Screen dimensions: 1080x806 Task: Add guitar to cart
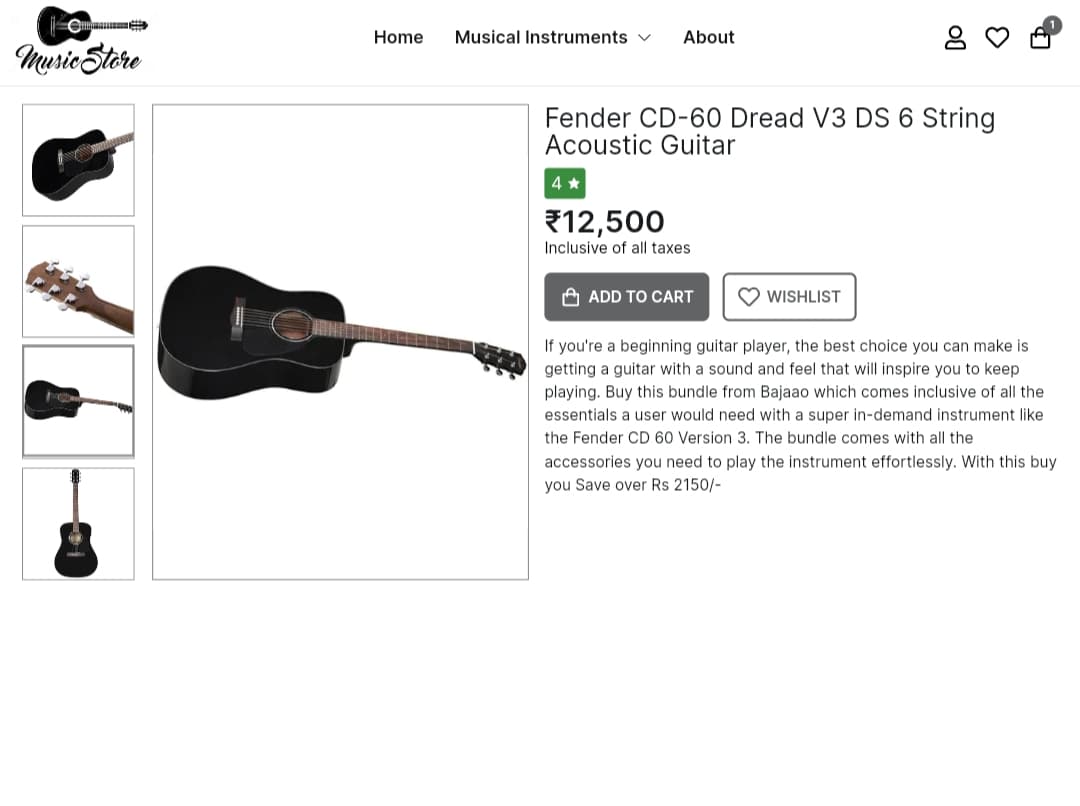(626, 297)
